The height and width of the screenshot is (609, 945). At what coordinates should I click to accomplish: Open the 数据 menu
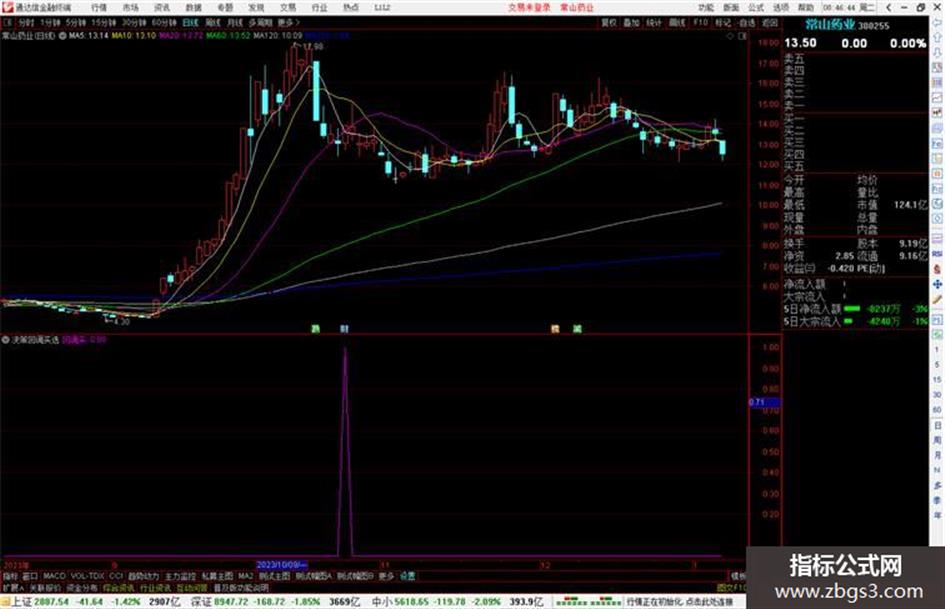pyautogui.click(x=193, y=7)
